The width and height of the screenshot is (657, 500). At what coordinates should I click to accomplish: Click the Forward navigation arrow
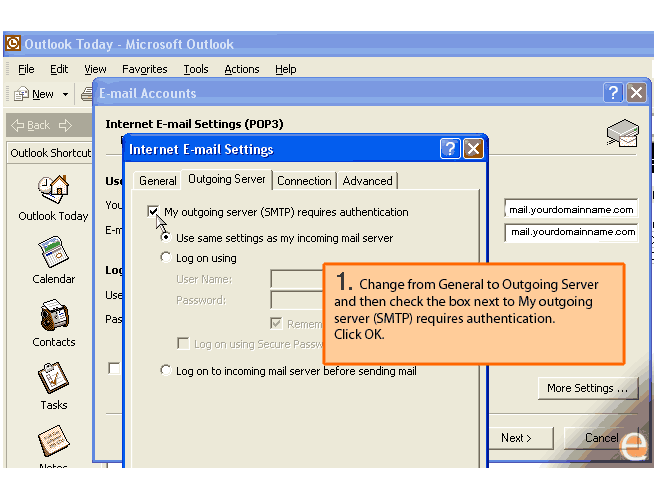coord(65,125)
